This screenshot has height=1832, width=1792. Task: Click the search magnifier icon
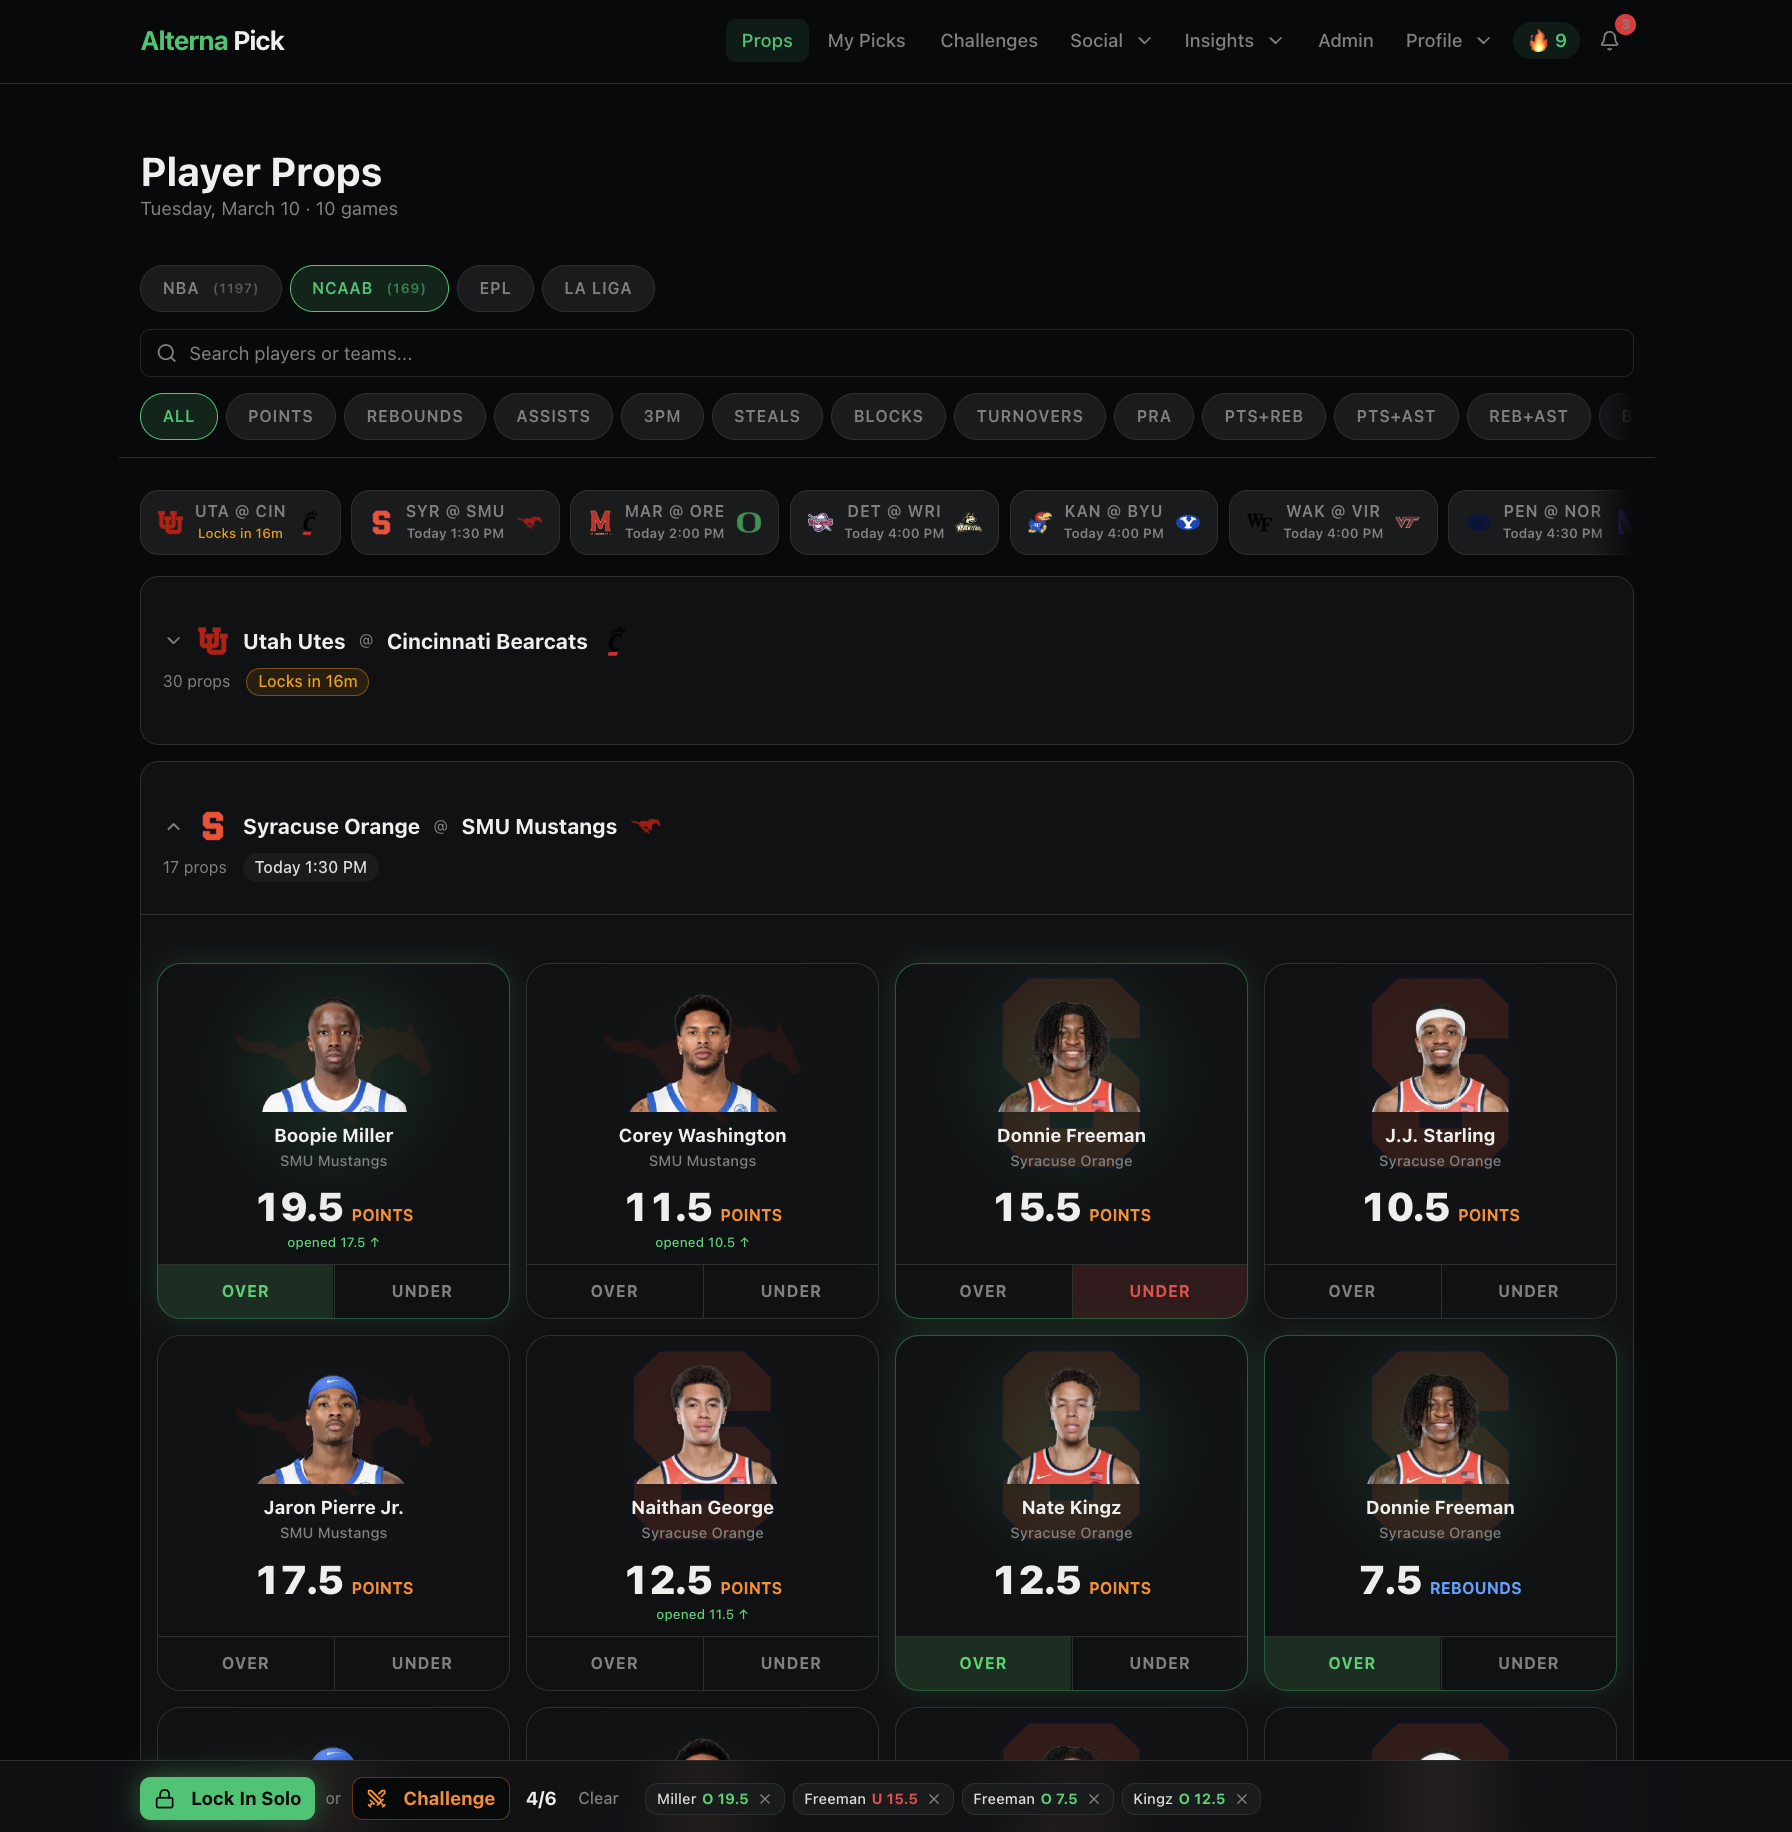tap(167, 353)
